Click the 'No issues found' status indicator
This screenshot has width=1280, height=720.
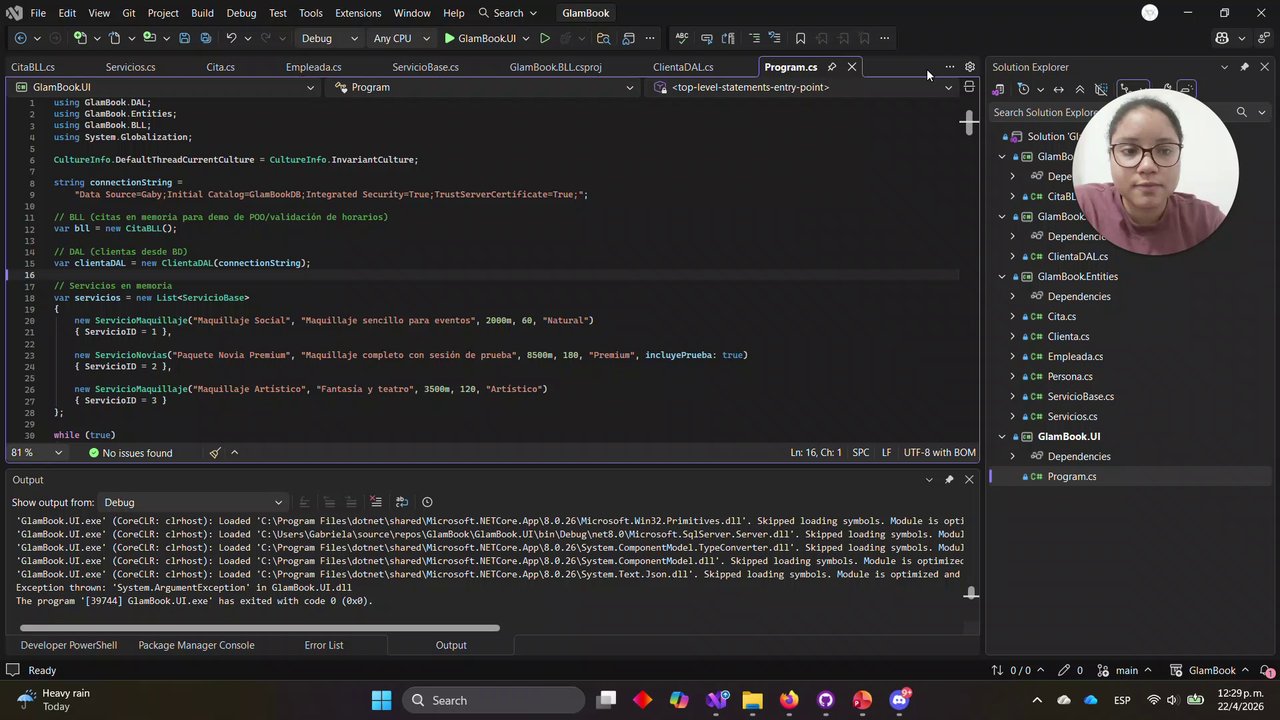point(130,453)
